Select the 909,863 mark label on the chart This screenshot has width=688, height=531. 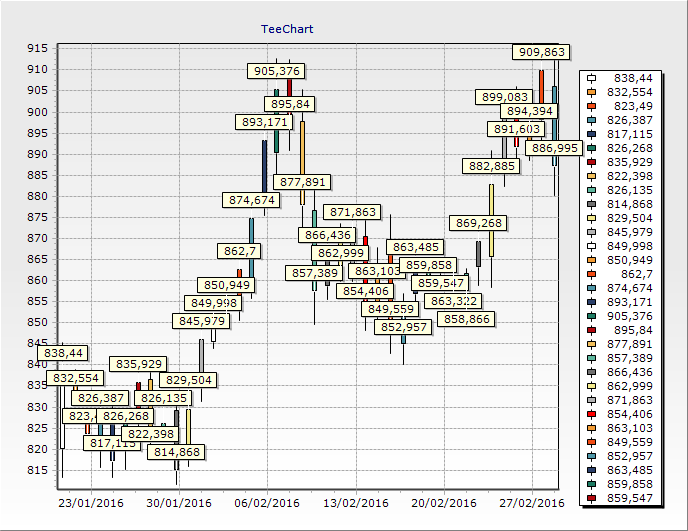pos(541,52)
